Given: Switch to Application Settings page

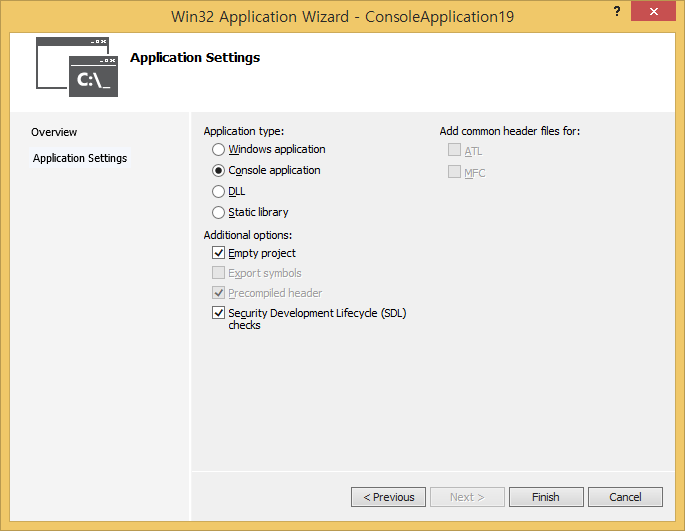Looking at the screenshot, I should 80,158.
